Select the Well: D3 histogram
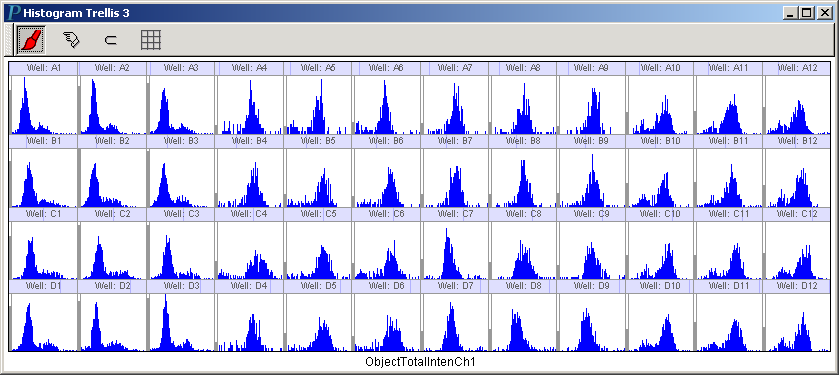This screenshot has height=375, width=839. 181,322
